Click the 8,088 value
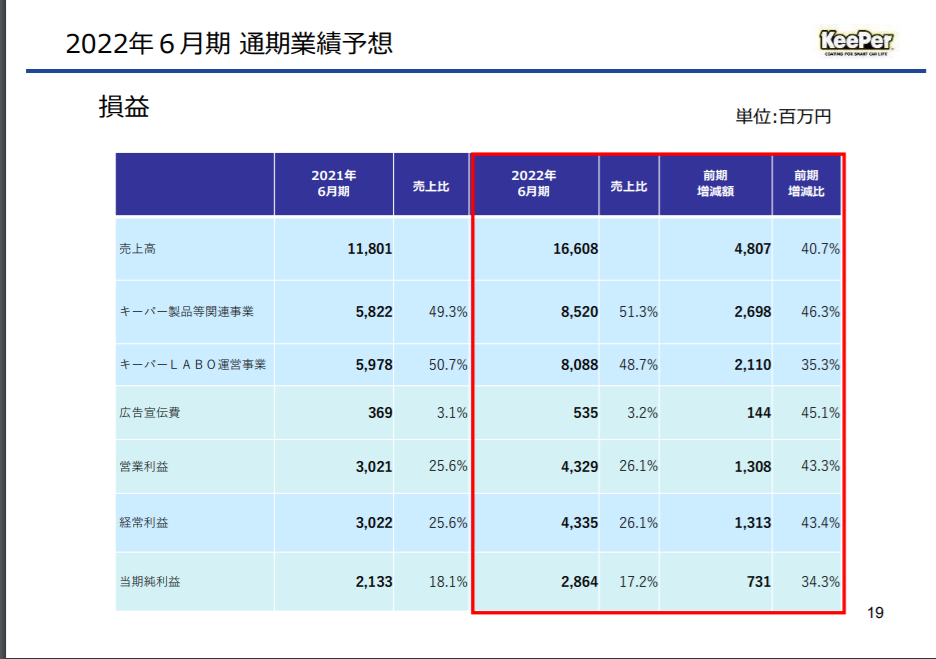936x659 pixels. (579, 365)
